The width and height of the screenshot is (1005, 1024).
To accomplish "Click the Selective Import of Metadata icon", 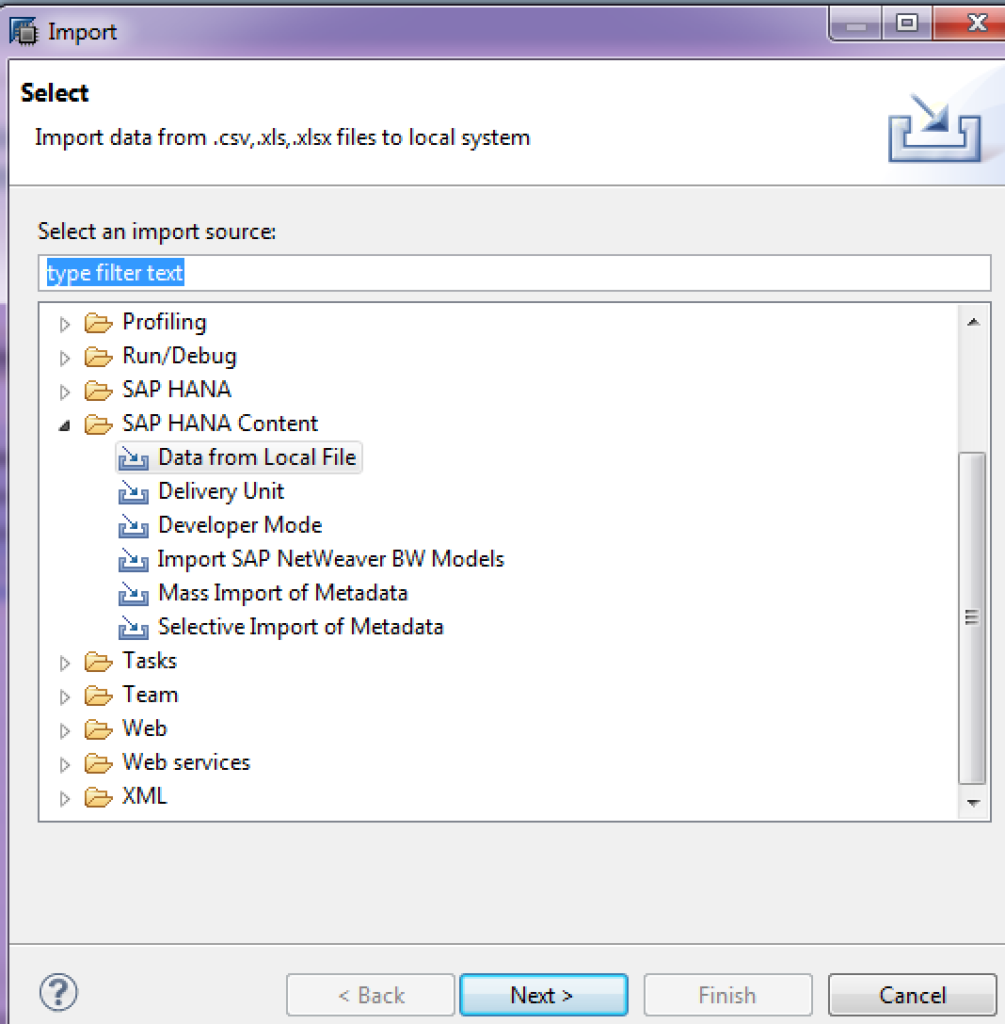I will (x=133, y=628).
